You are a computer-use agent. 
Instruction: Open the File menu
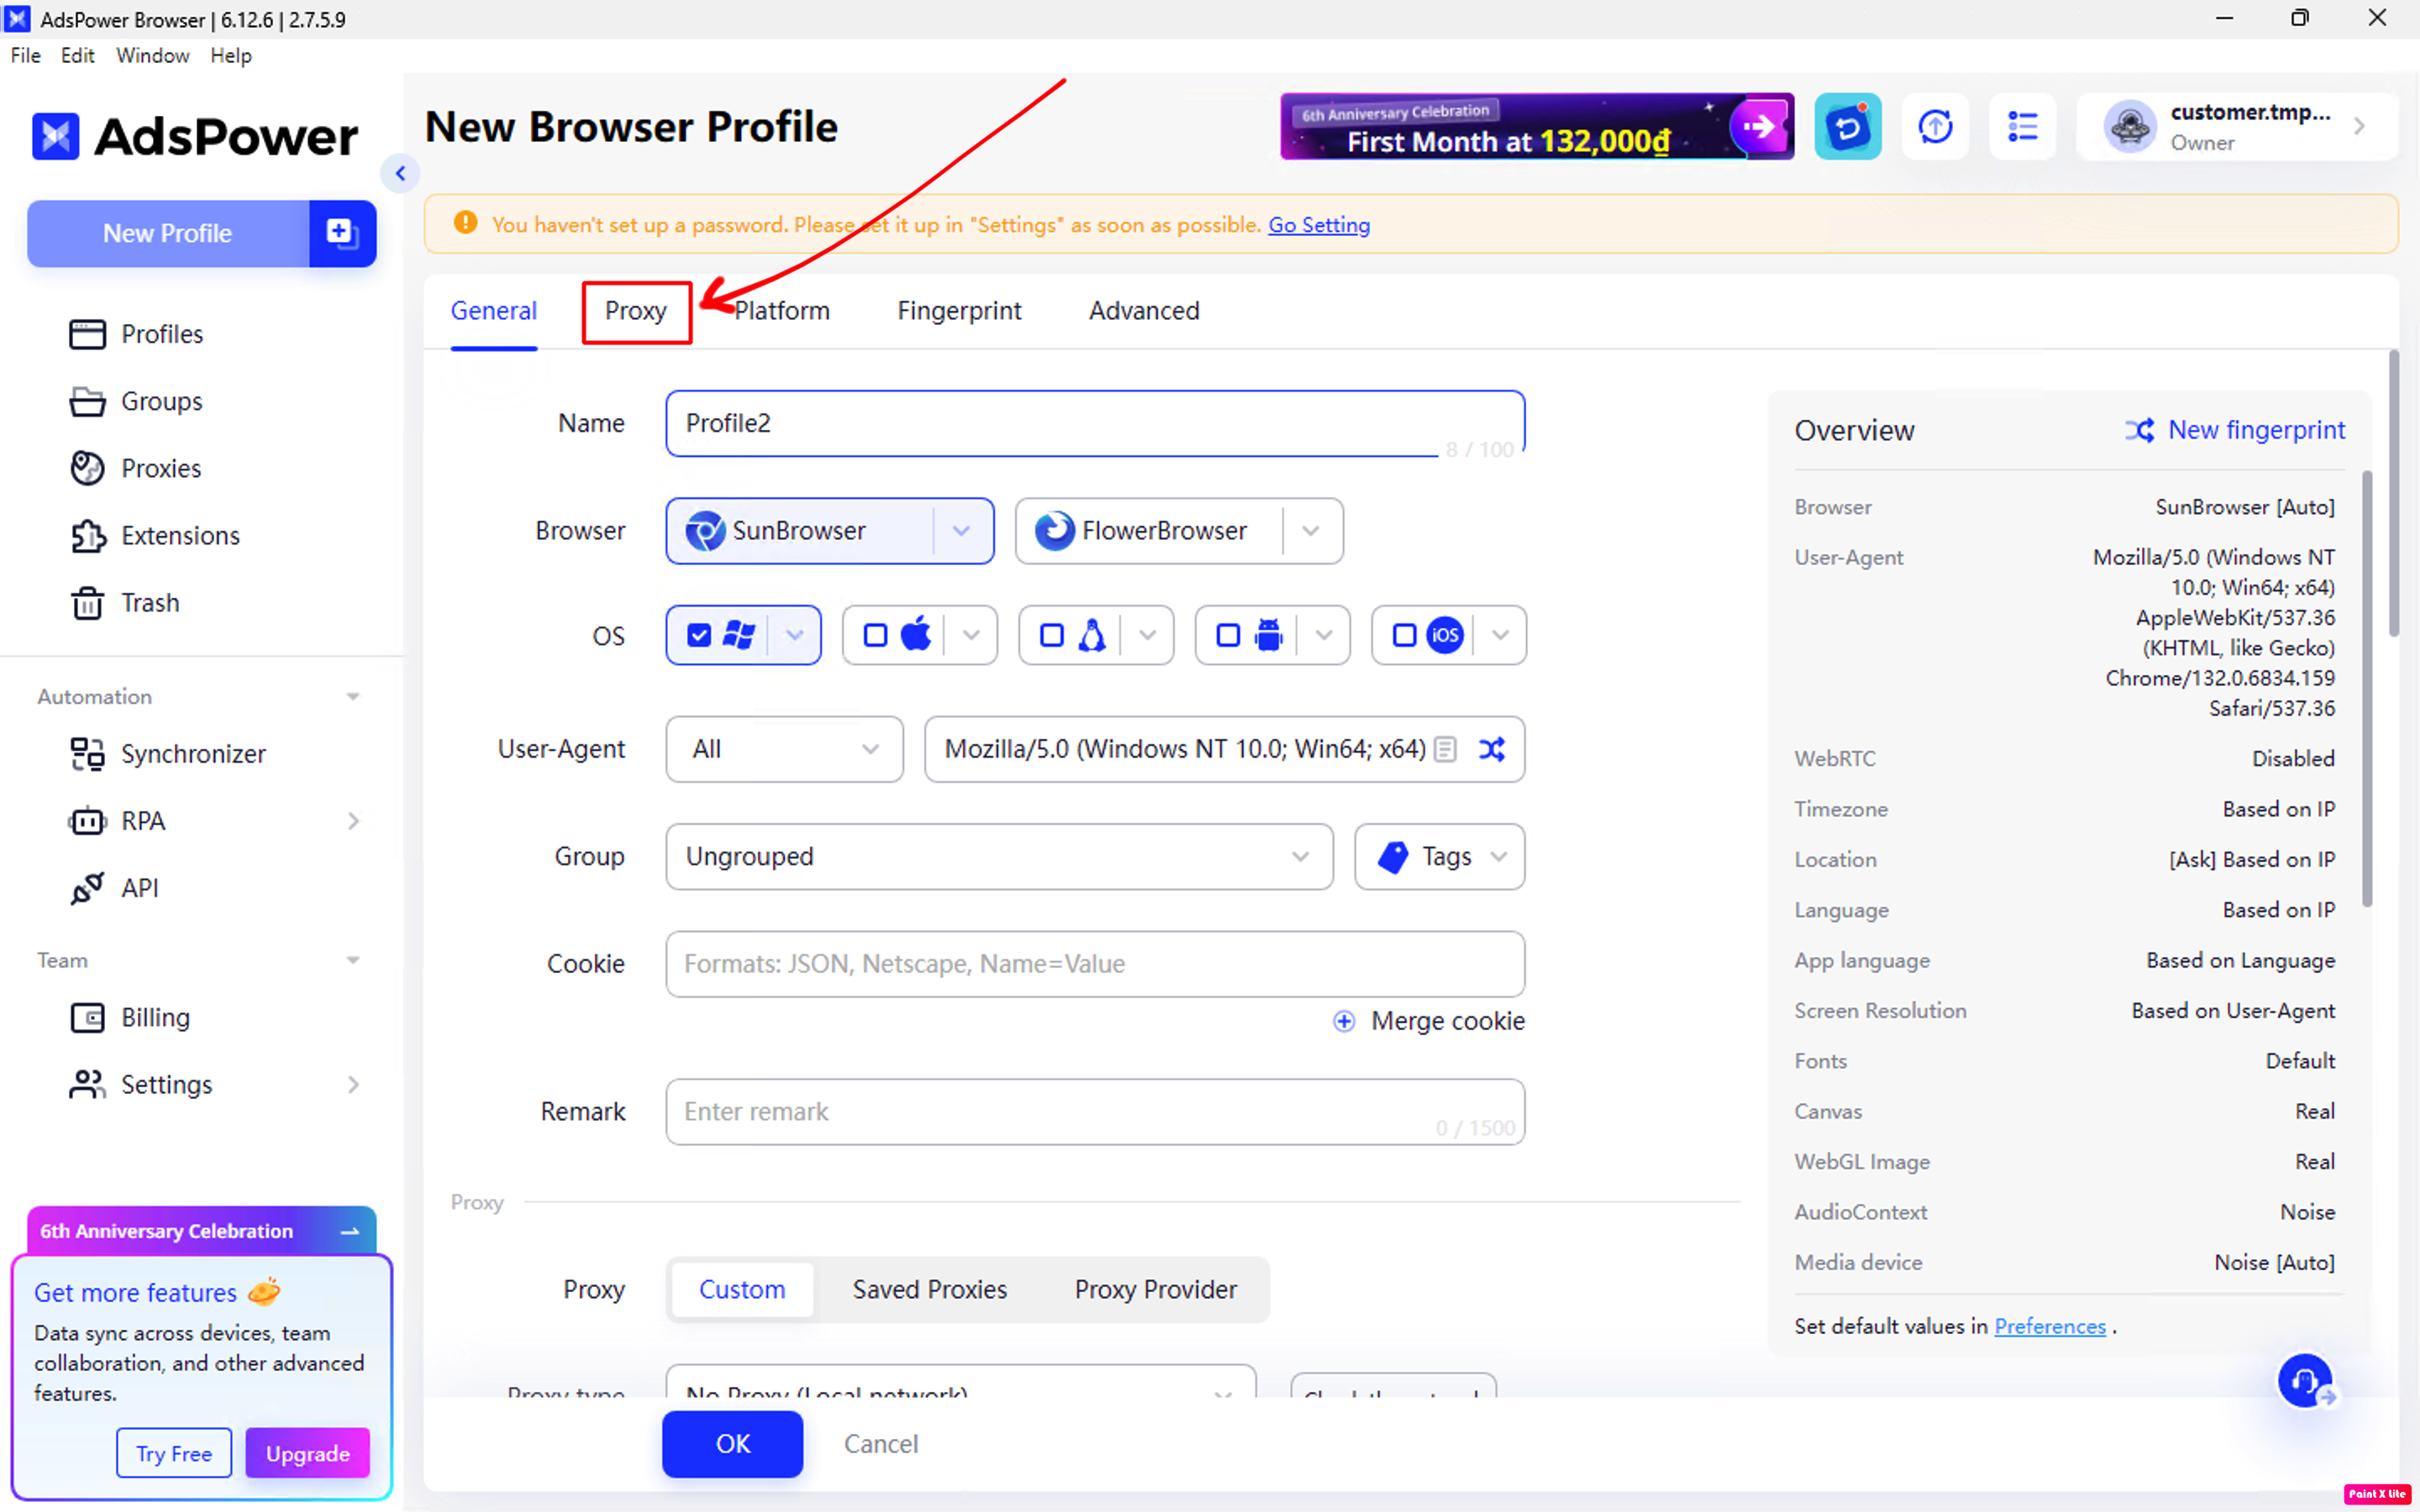point(26,56)
